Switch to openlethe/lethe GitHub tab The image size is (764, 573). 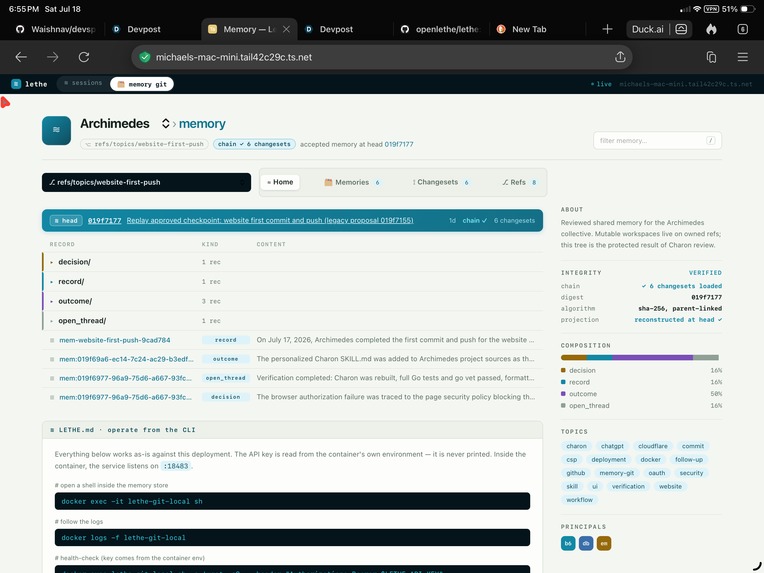point(441,29)
